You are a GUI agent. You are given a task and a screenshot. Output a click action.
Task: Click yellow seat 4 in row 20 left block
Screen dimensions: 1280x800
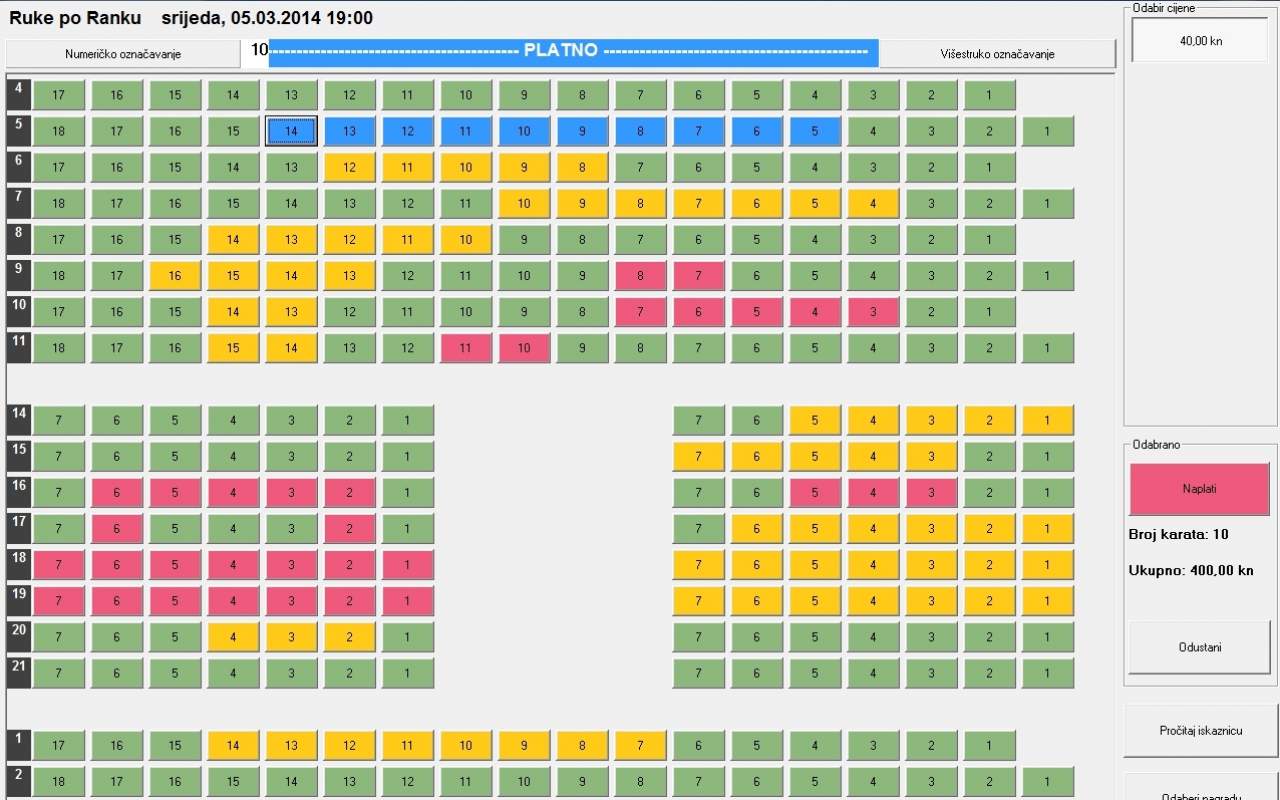(233, 637)
